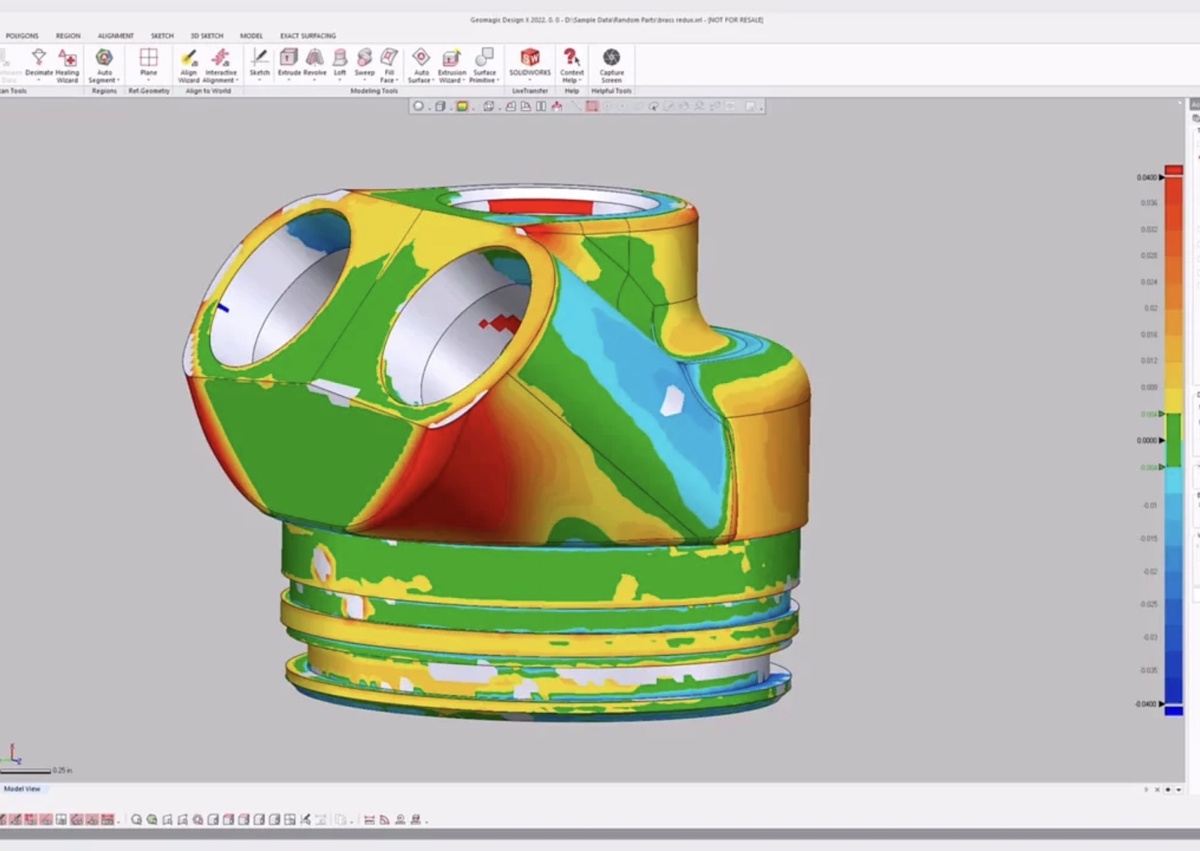
Task: Run the Auto Surface tool
Action: tap(421, 65)
